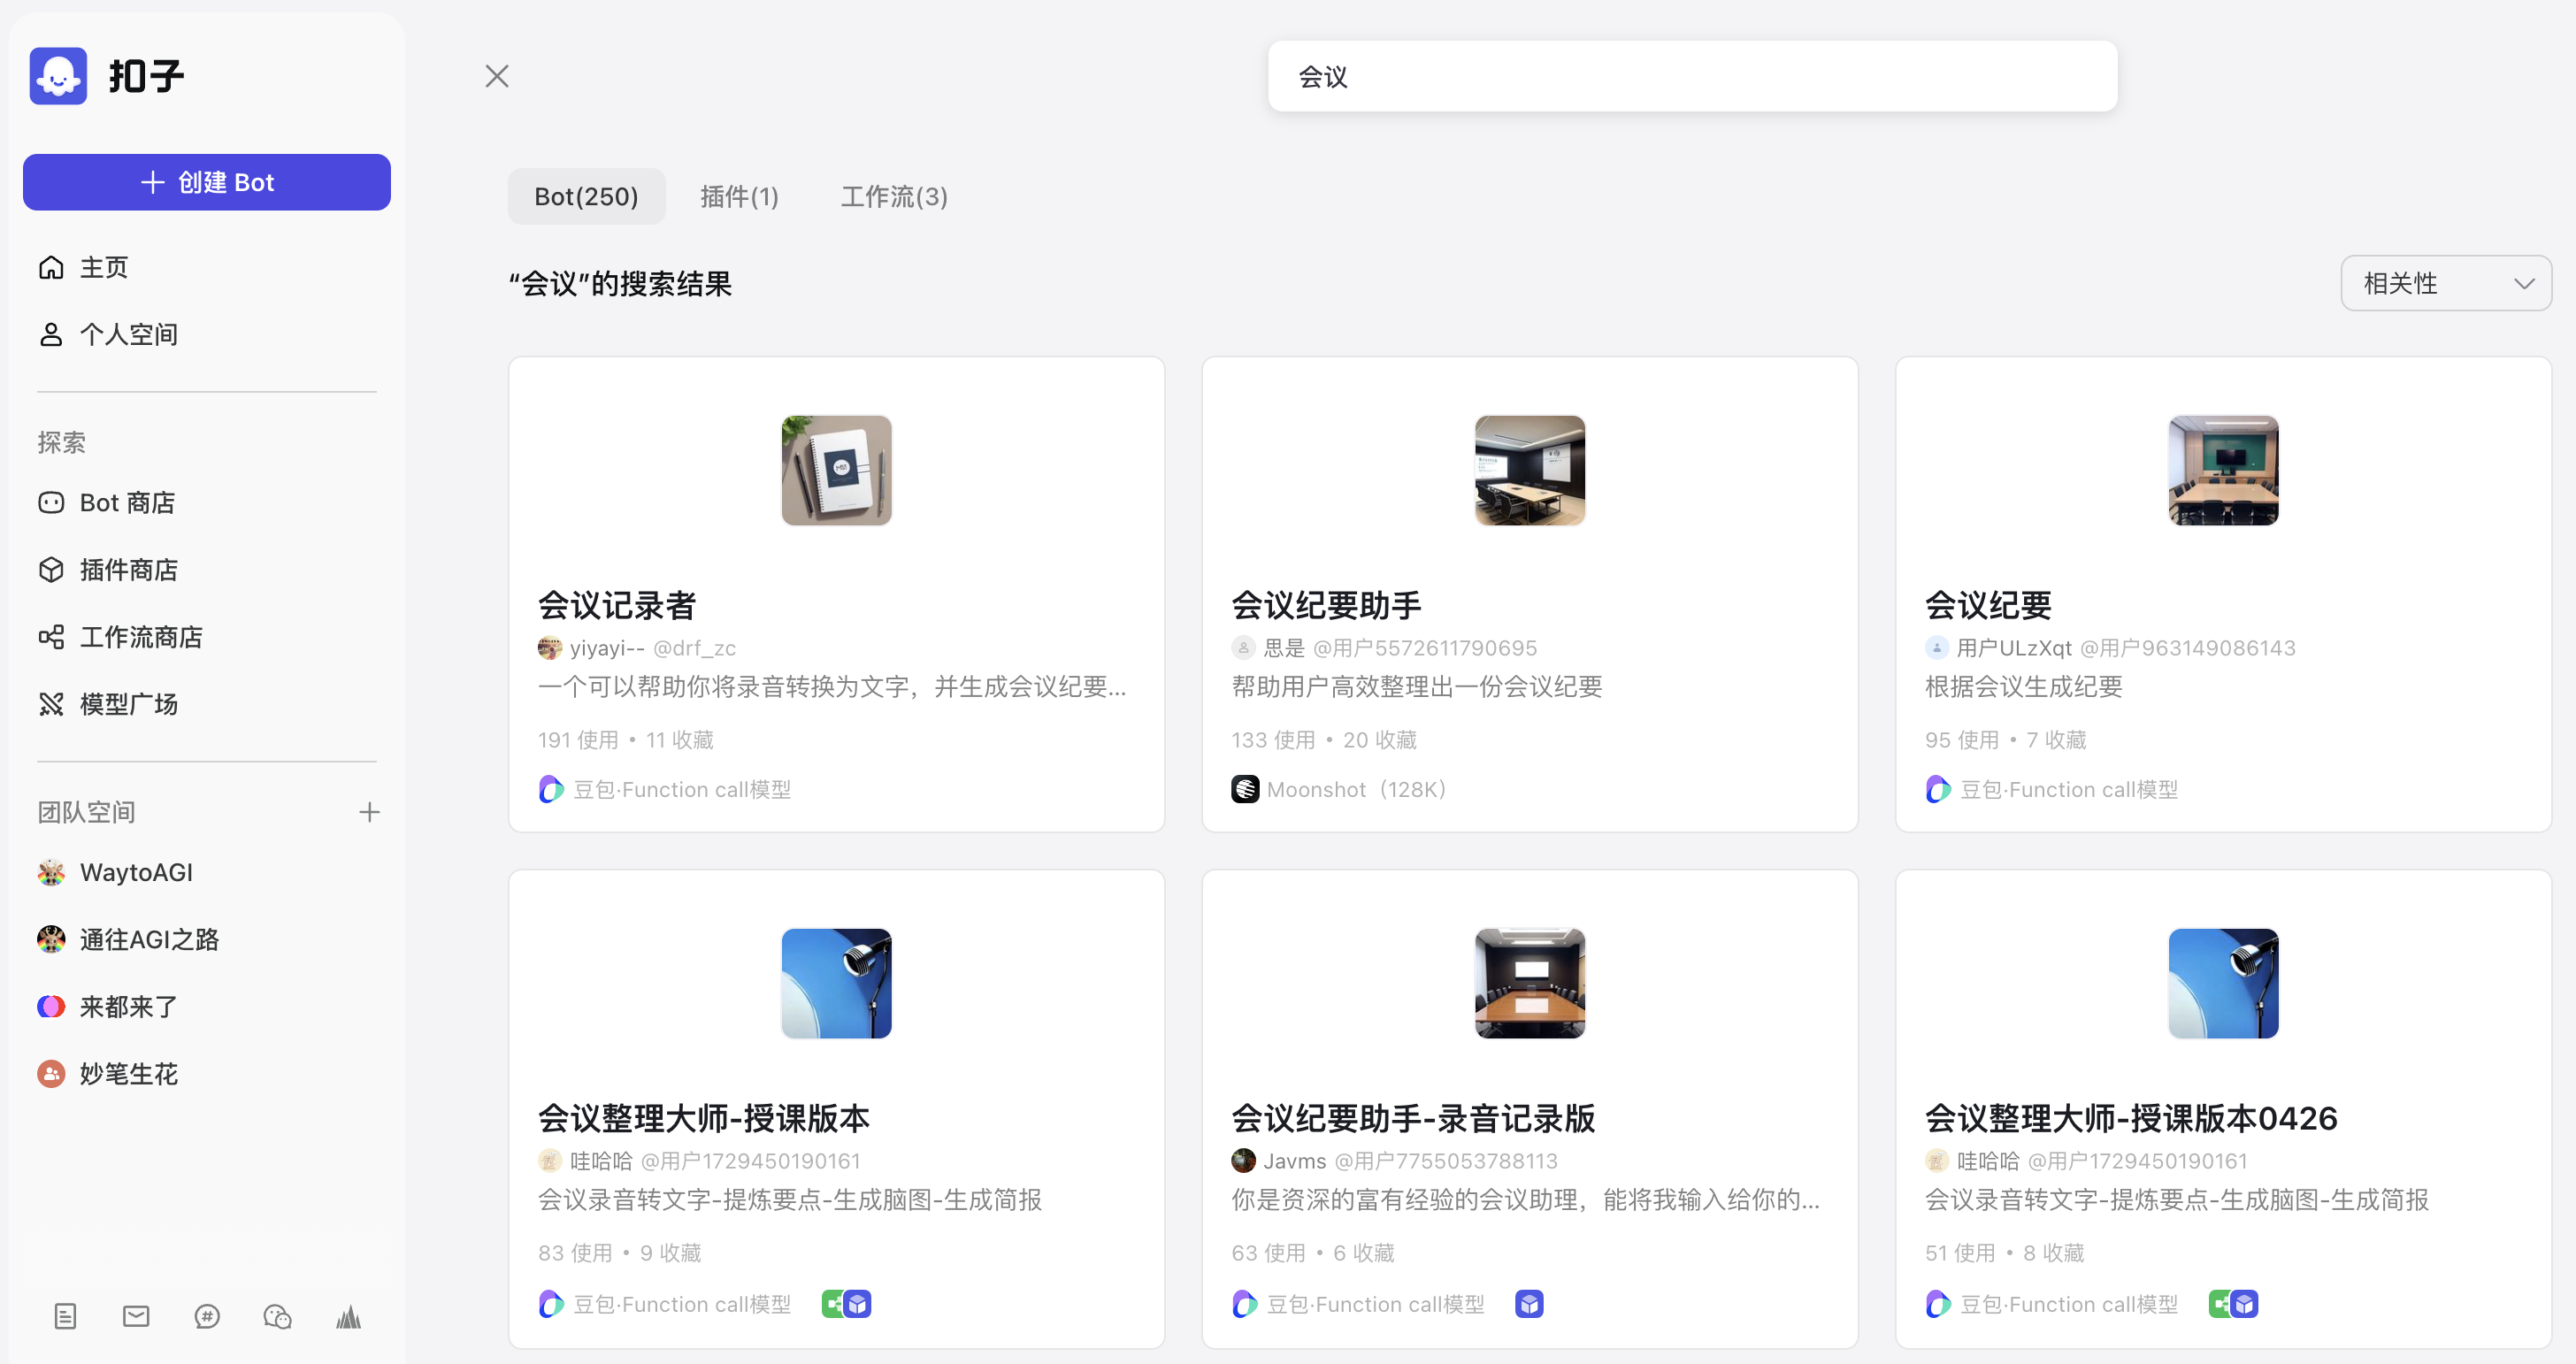Close search with the X icon

(x=497, y=76)
